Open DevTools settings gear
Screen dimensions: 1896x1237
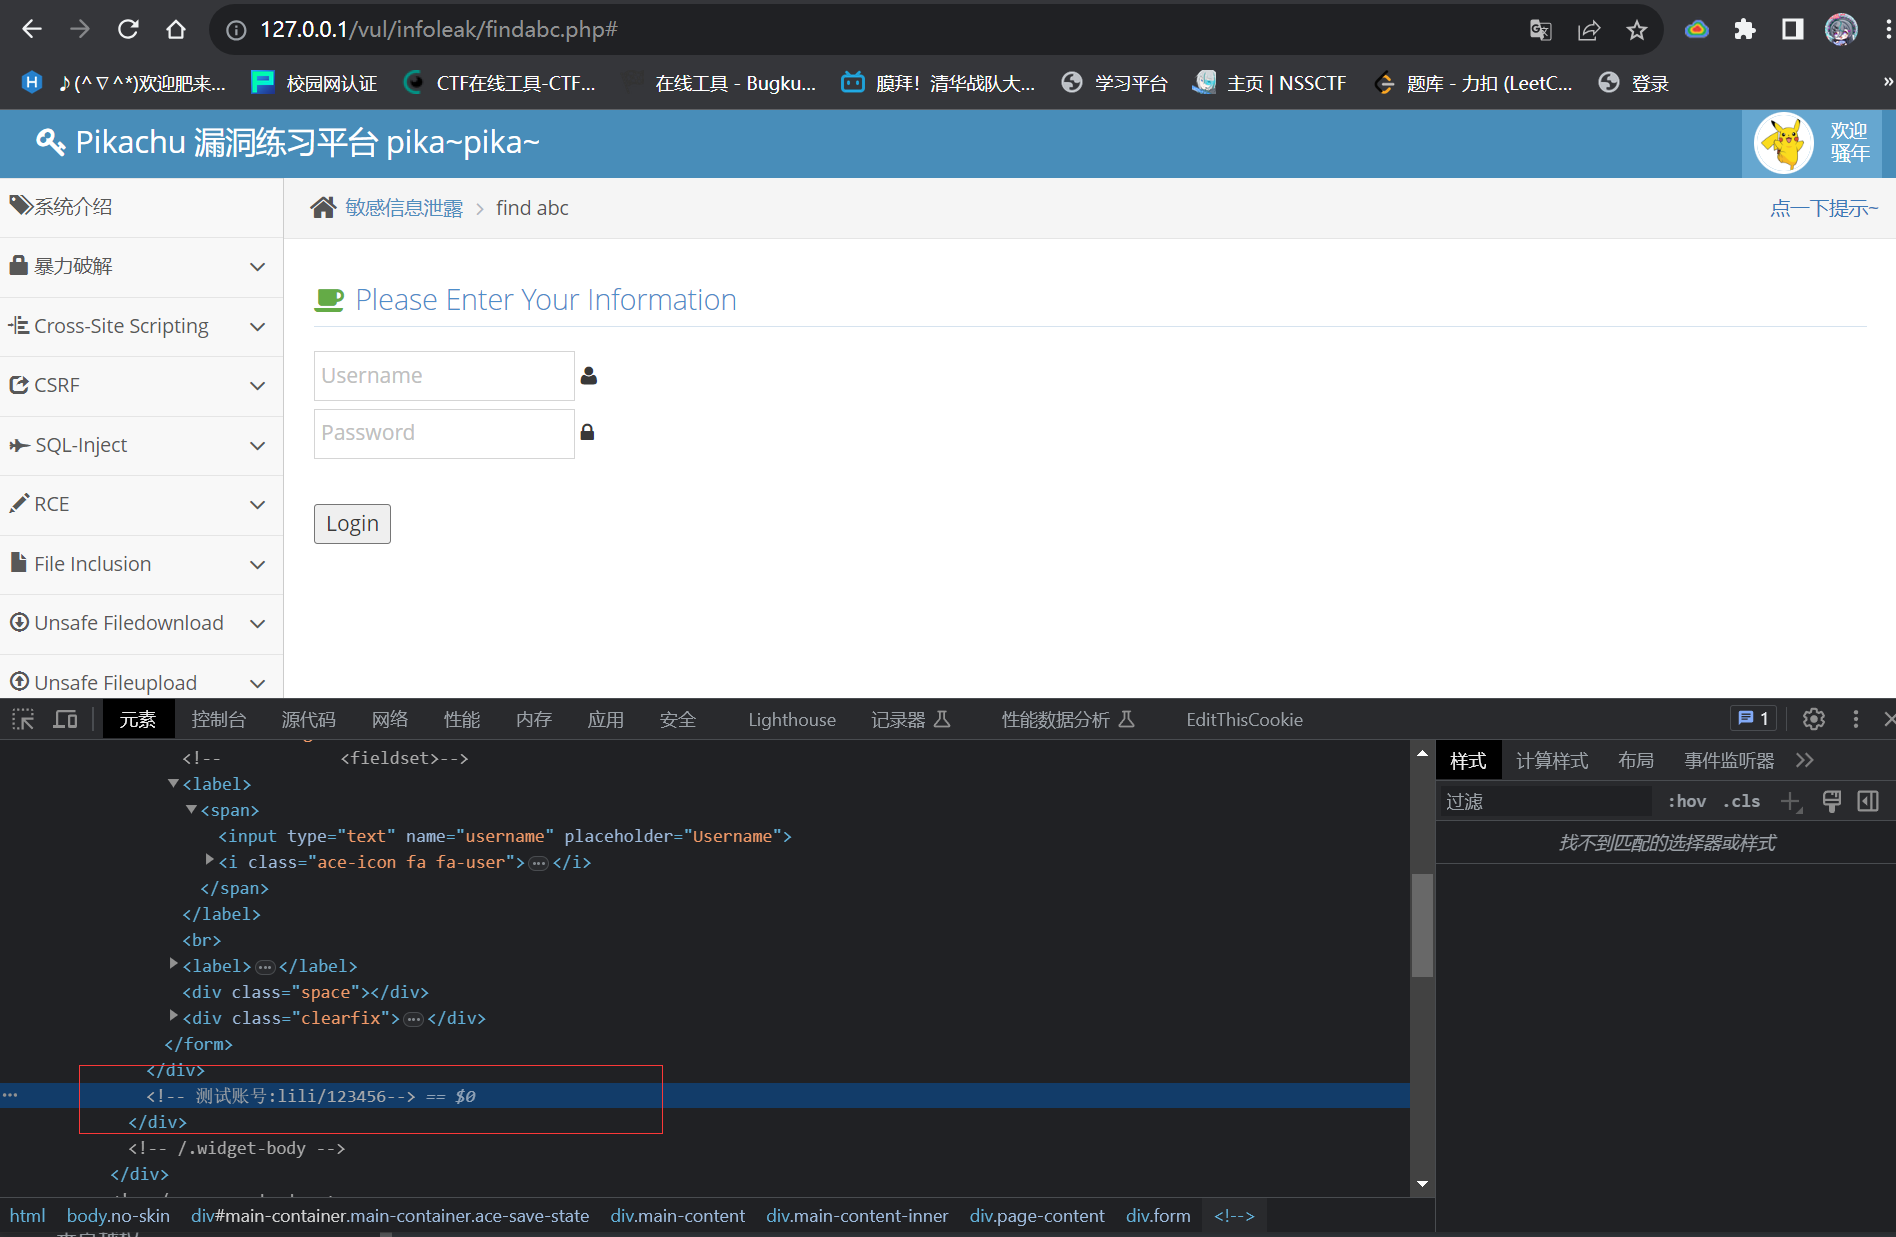click(1813, 719)
